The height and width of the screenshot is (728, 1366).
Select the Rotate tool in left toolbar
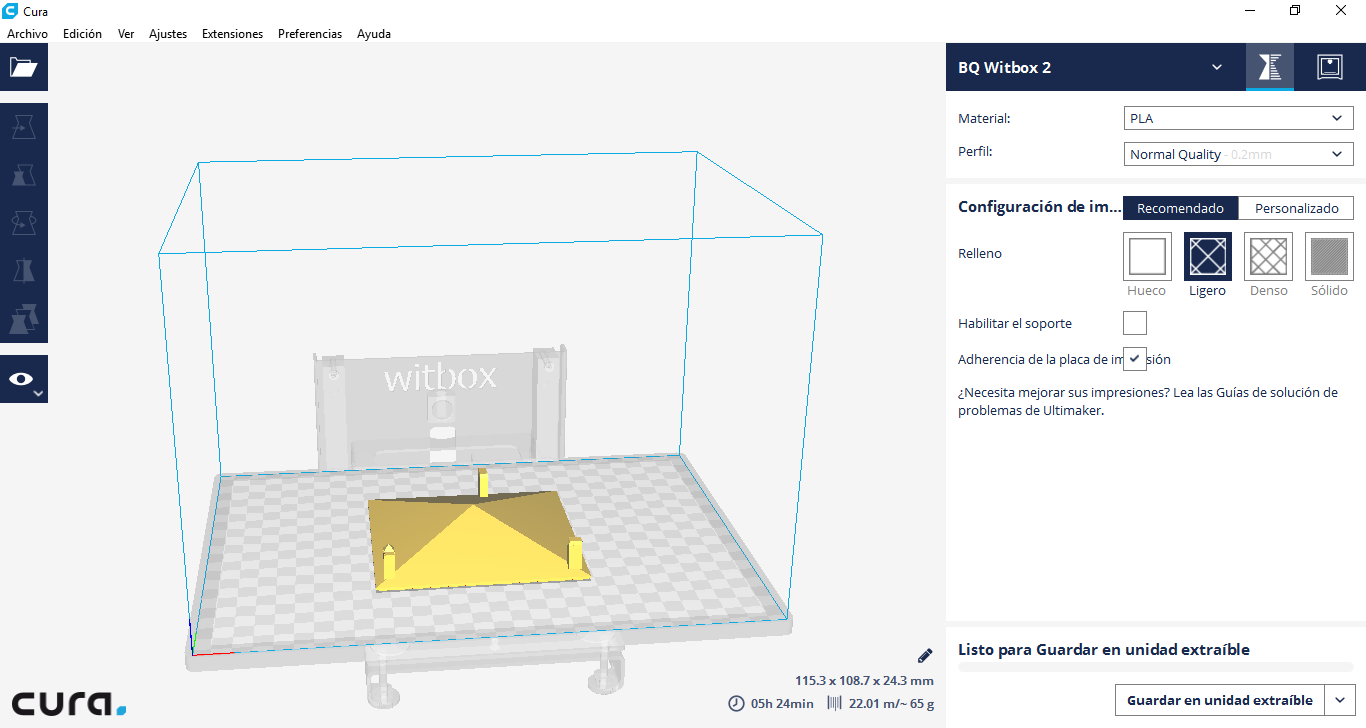tap(24, 223)
